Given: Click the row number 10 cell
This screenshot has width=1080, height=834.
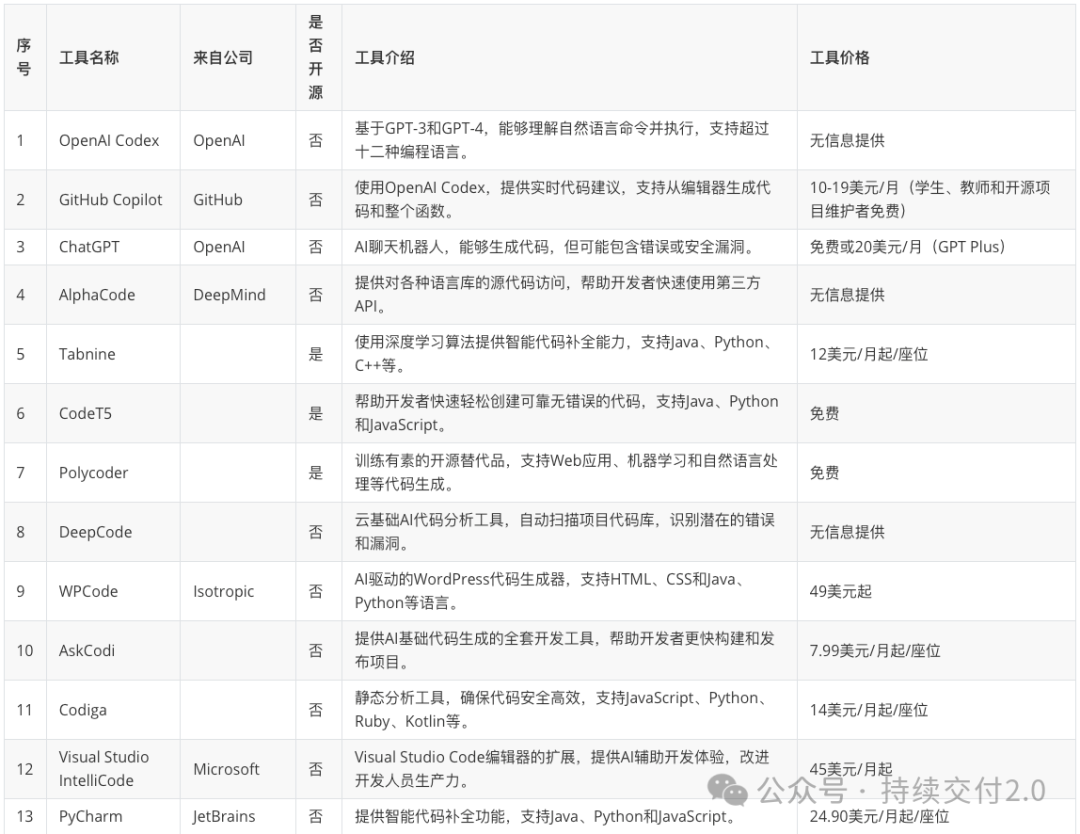Looking at the screenshot, I should click(x=25, y=650).
